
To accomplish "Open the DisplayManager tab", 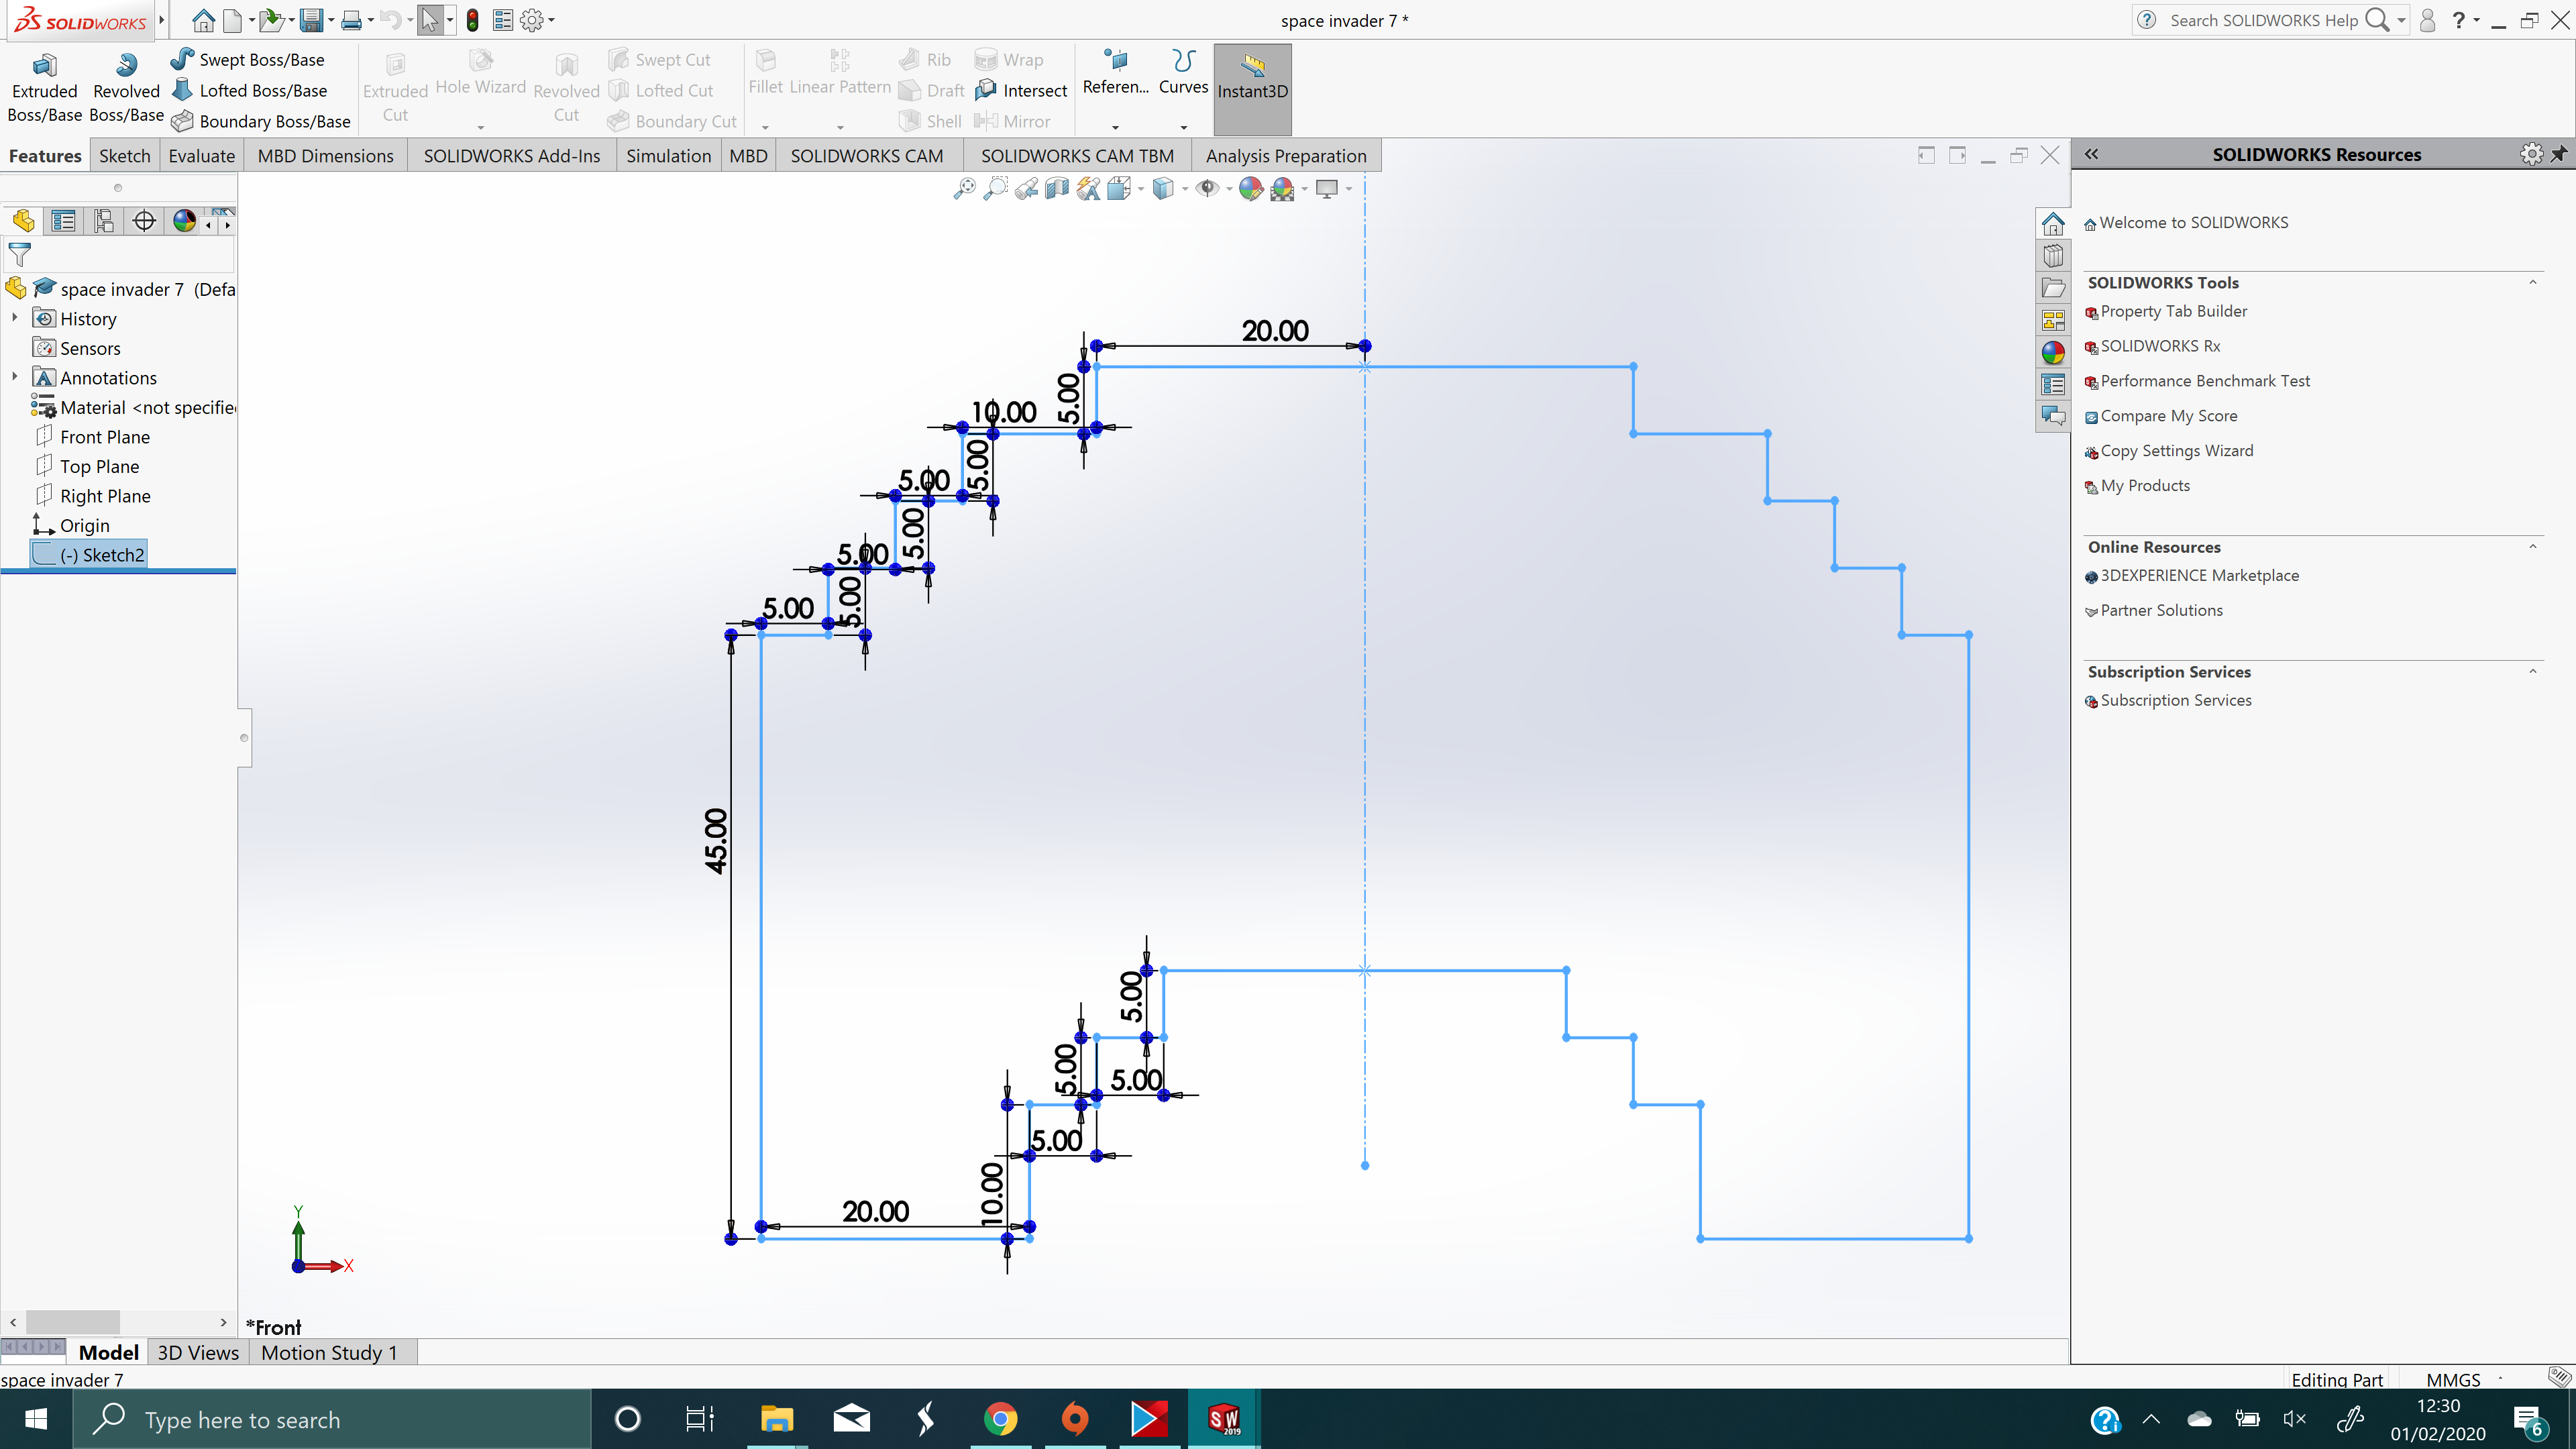I will coord(184,221).
